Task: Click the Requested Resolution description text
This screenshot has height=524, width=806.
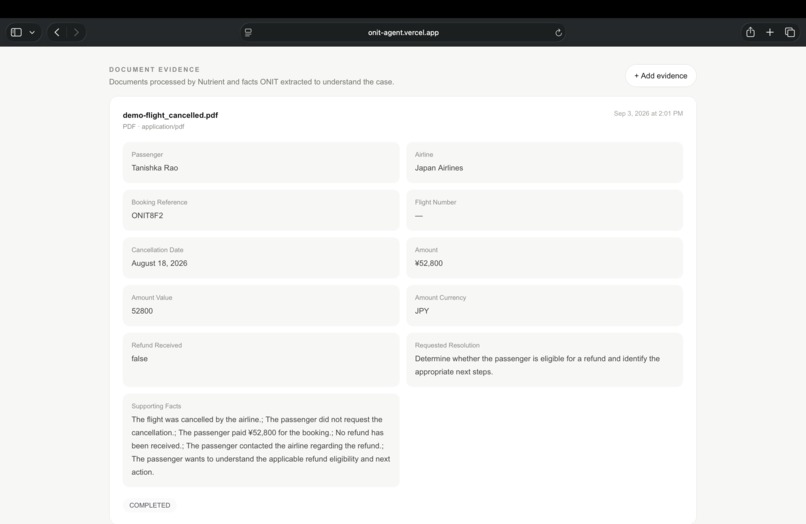Action: pyautogui.click(x=537, y=365)
